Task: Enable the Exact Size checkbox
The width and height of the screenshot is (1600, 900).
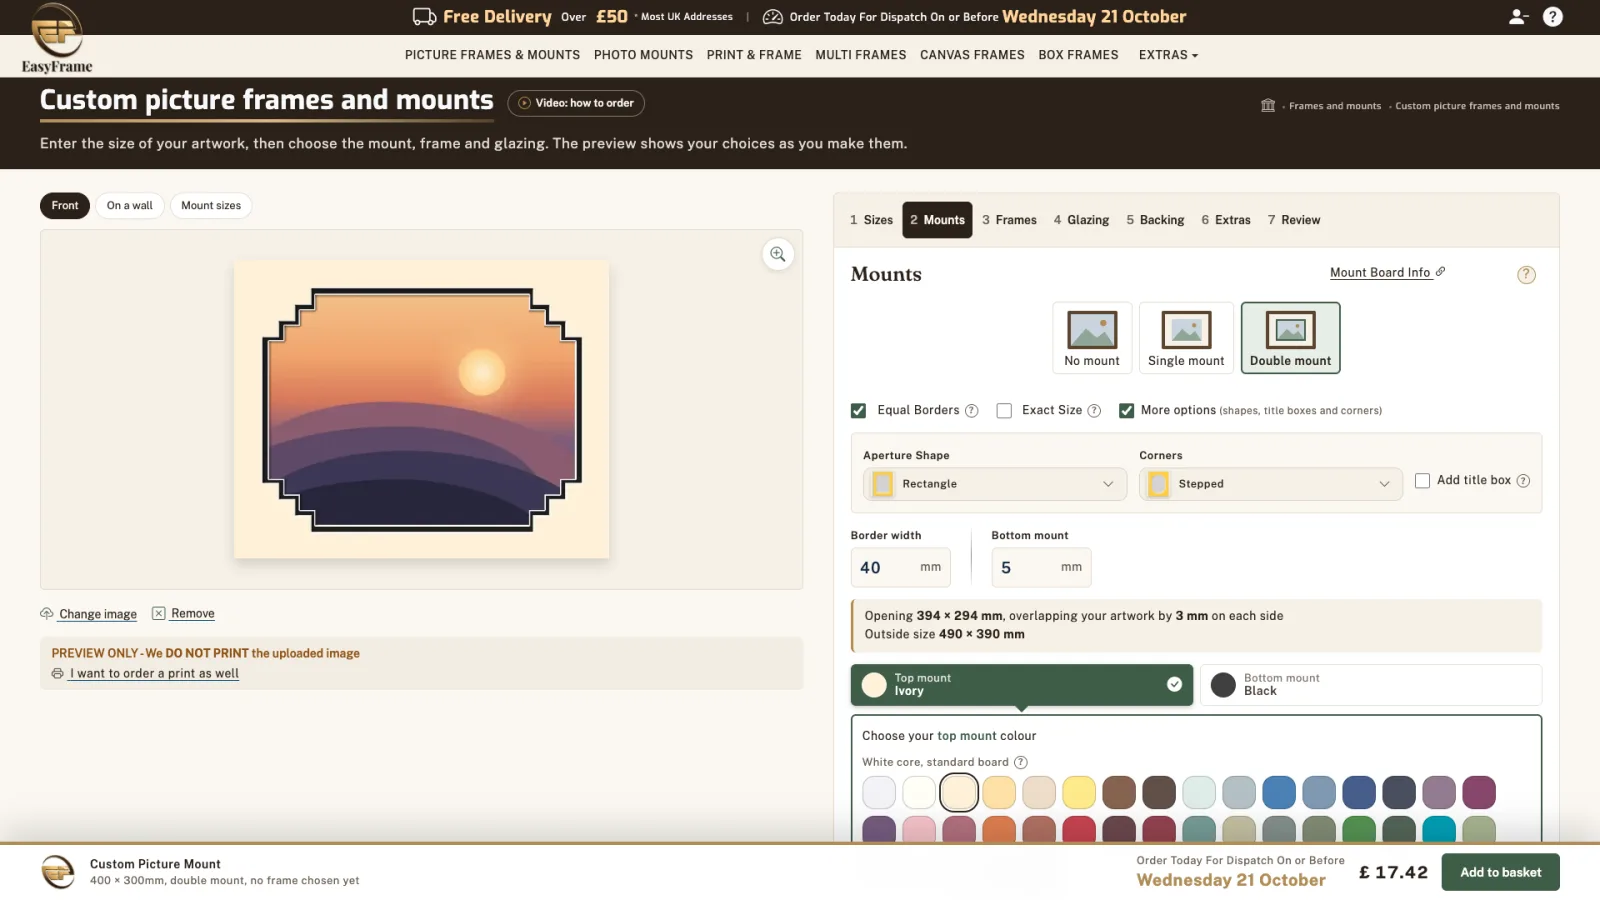Action: click(x=1004, y=411)
